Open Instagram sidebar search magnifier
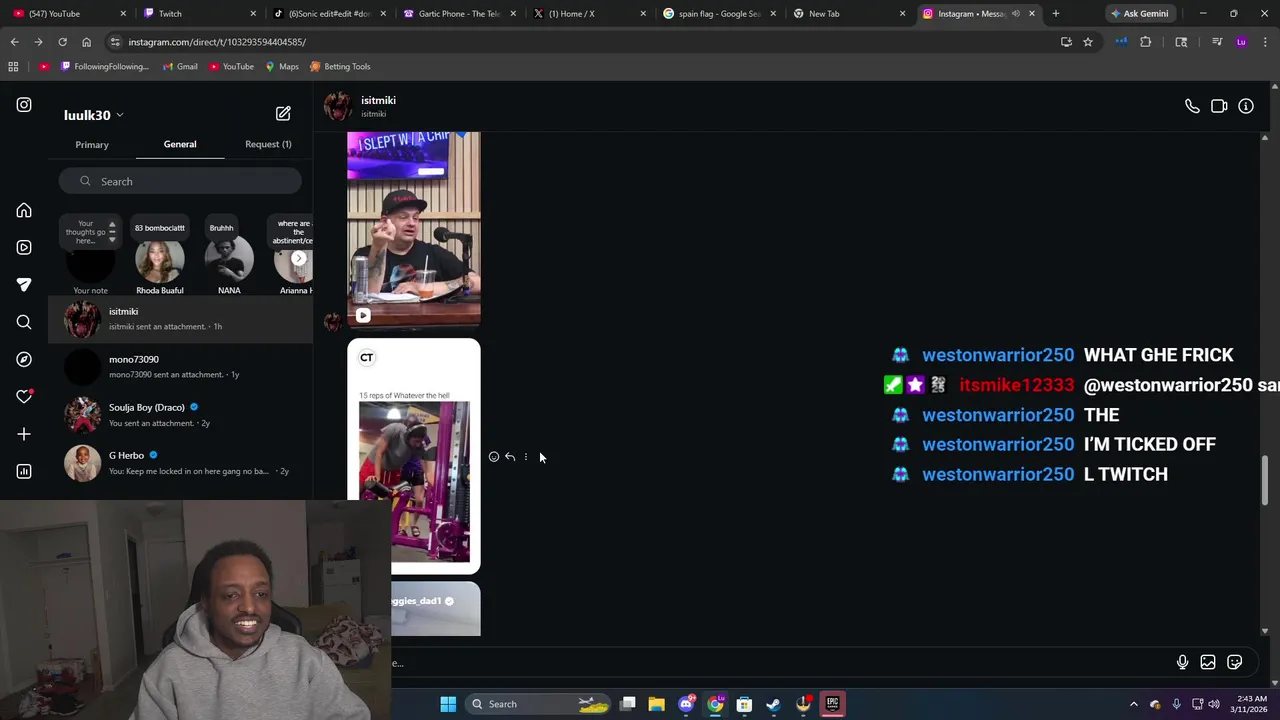This screenshot has width=1280, height=720. coord(24,322)
